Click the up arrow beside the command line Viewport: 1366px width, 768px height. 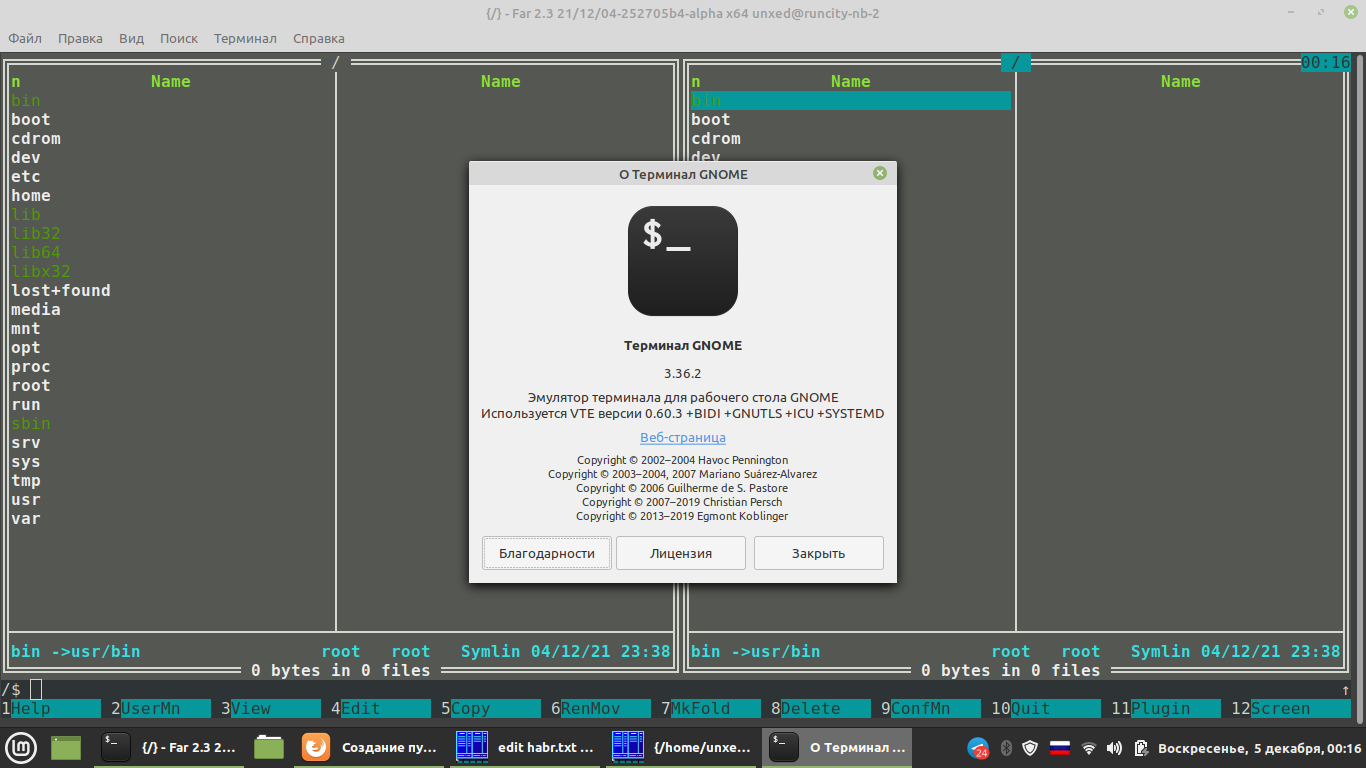1346,689
